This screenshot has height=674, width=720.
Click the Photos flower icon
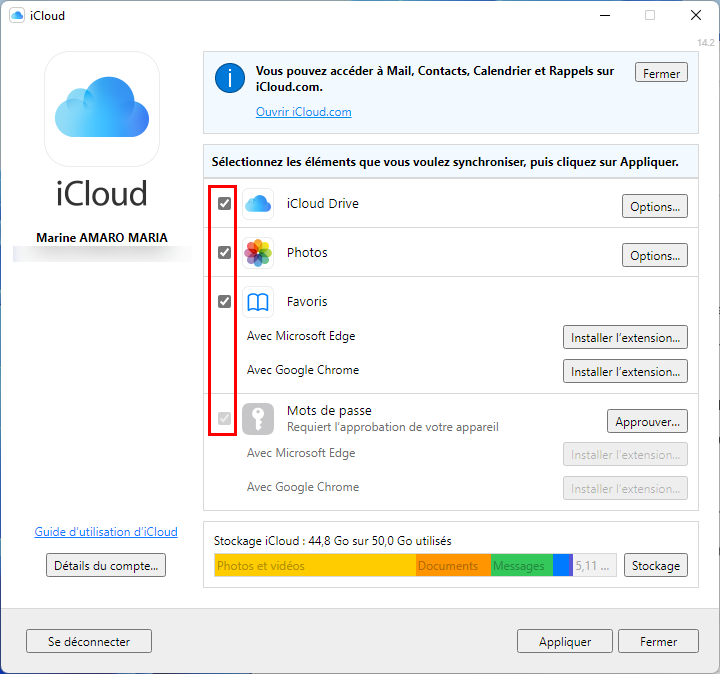tap(258, 253)
